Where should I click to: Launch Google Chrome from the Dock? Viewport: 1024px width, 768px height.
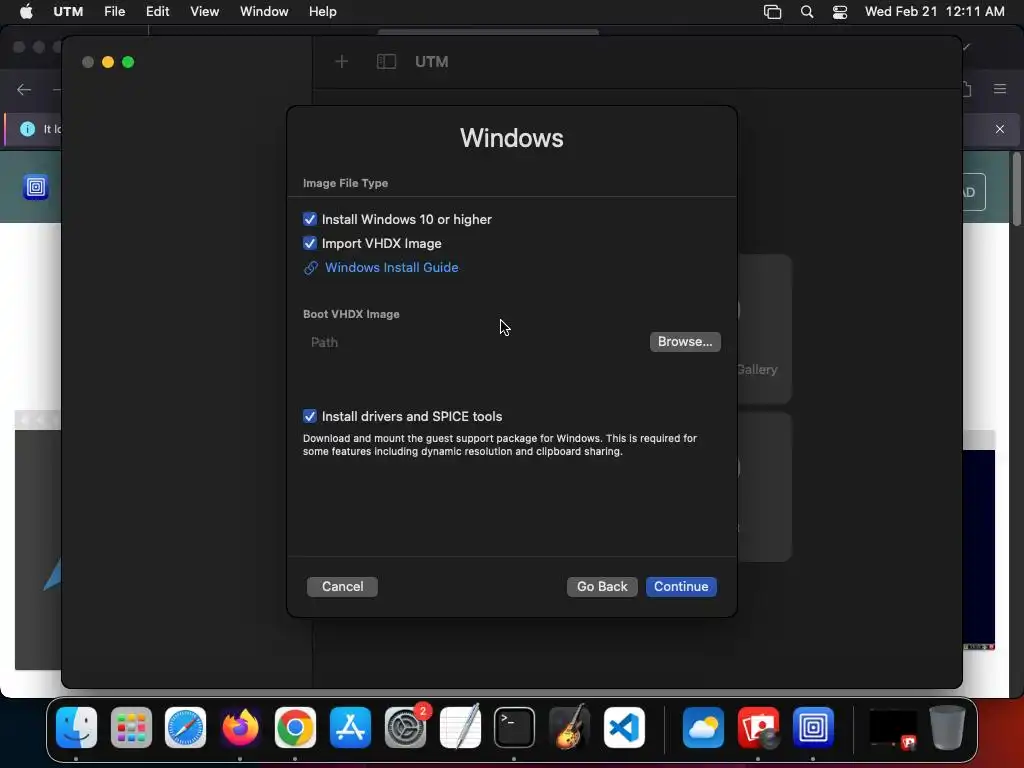tap(295, 727)
